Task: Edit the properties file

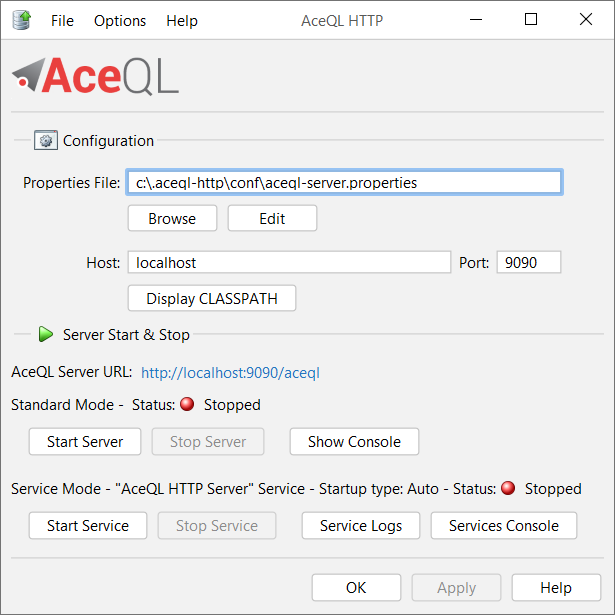Action: tap(272, 218)
